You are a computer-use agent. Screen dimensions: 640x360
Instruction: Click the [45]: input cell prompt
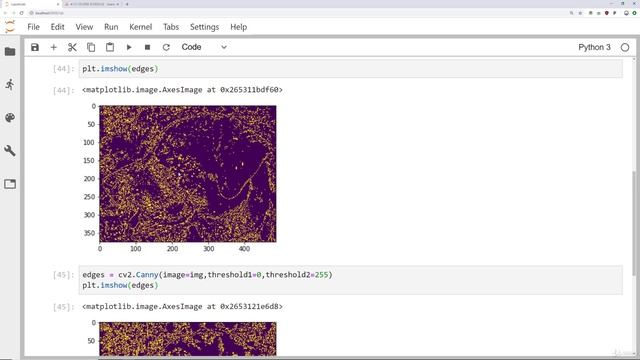64,275
